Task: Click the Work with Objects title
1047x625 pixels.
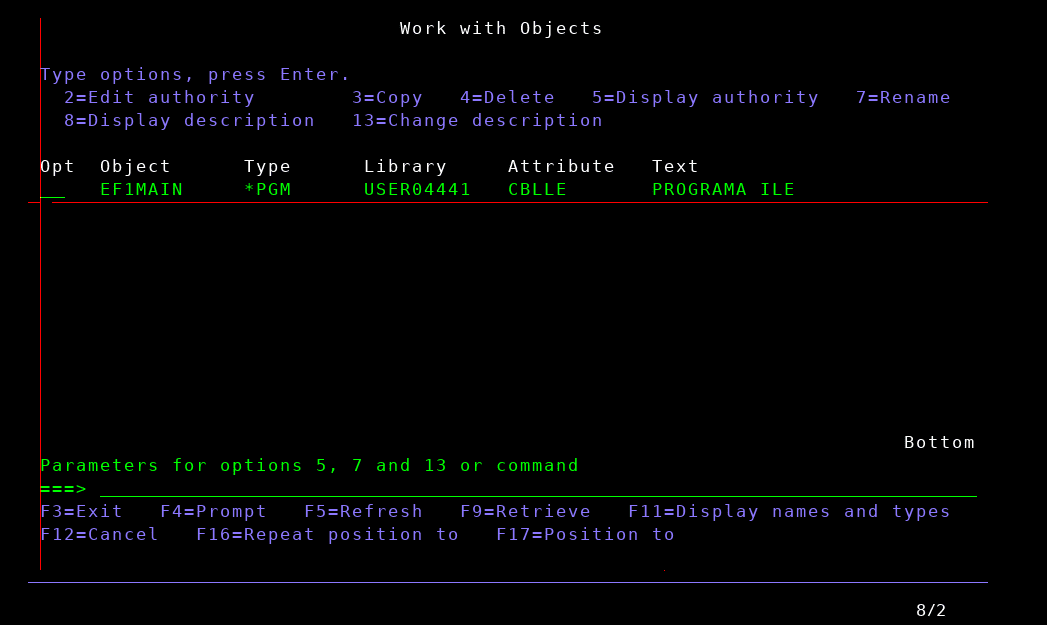Action: point(501,29)
